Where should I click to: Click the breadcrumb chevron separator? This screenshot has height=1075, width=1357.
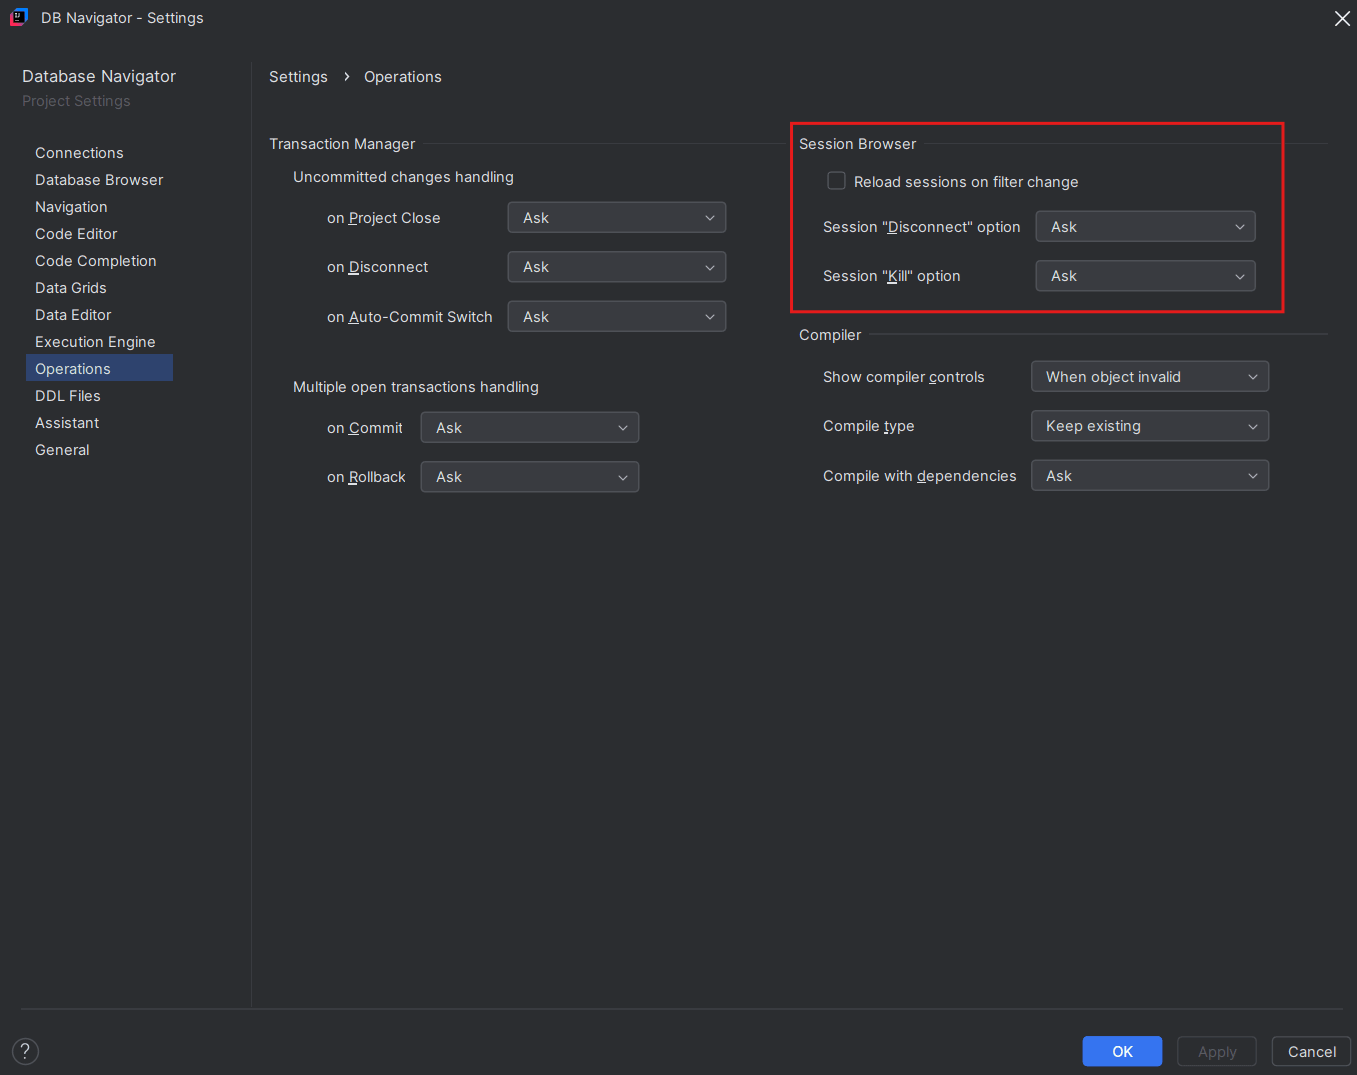coord(346,77)
